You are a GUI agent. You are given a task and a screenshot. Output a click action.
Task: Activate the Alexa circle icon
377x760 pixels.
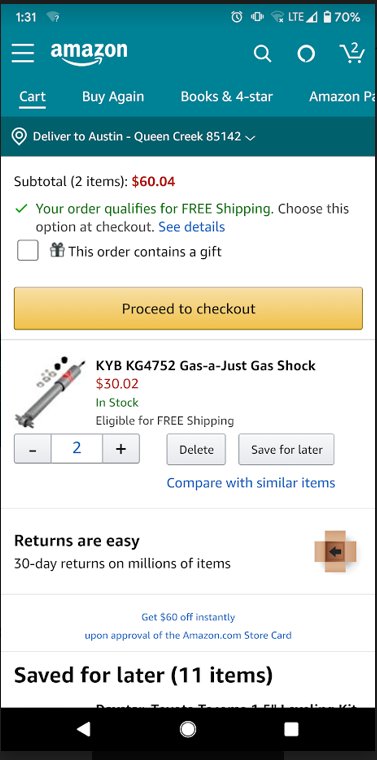click(x=306, y=54)
